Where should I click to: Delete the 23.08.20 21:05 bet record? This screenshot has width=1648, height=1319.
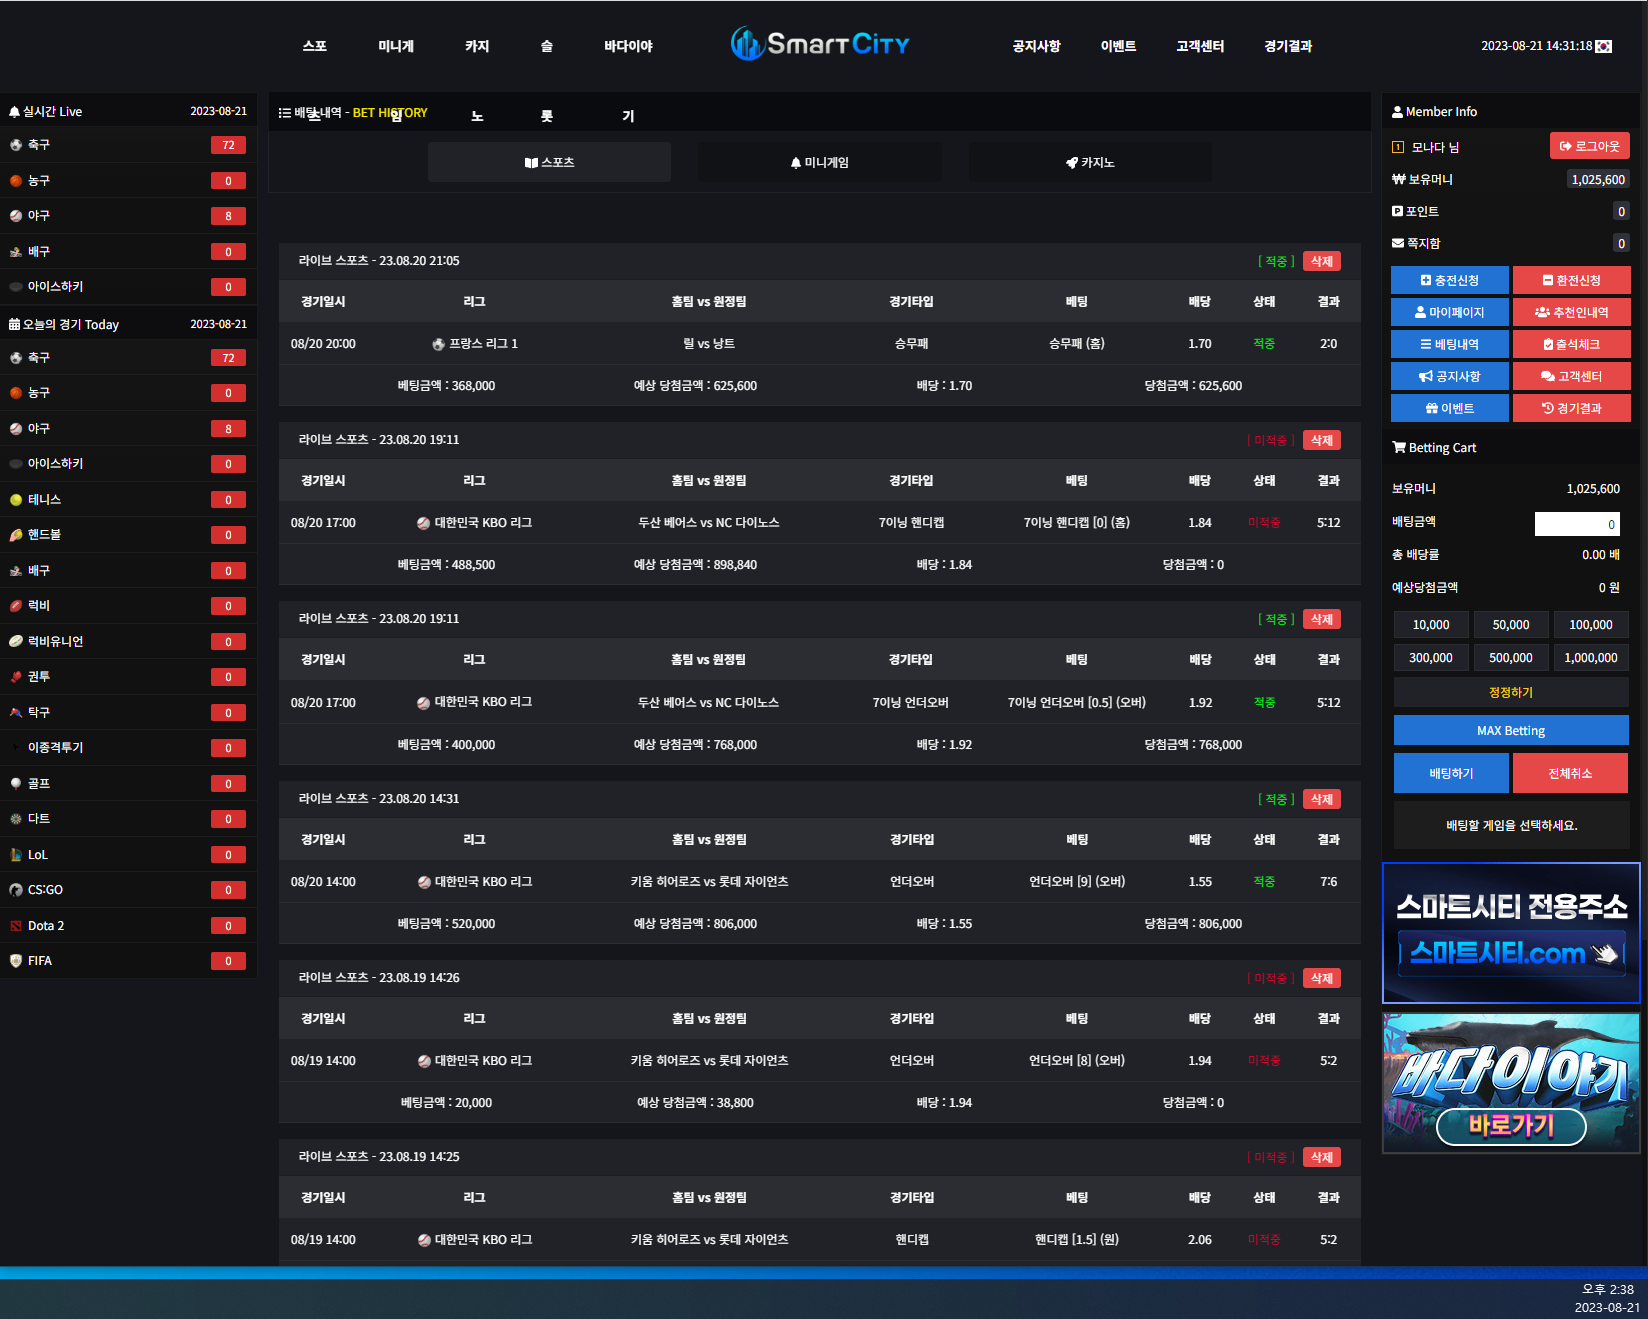tap(1322, 261)
